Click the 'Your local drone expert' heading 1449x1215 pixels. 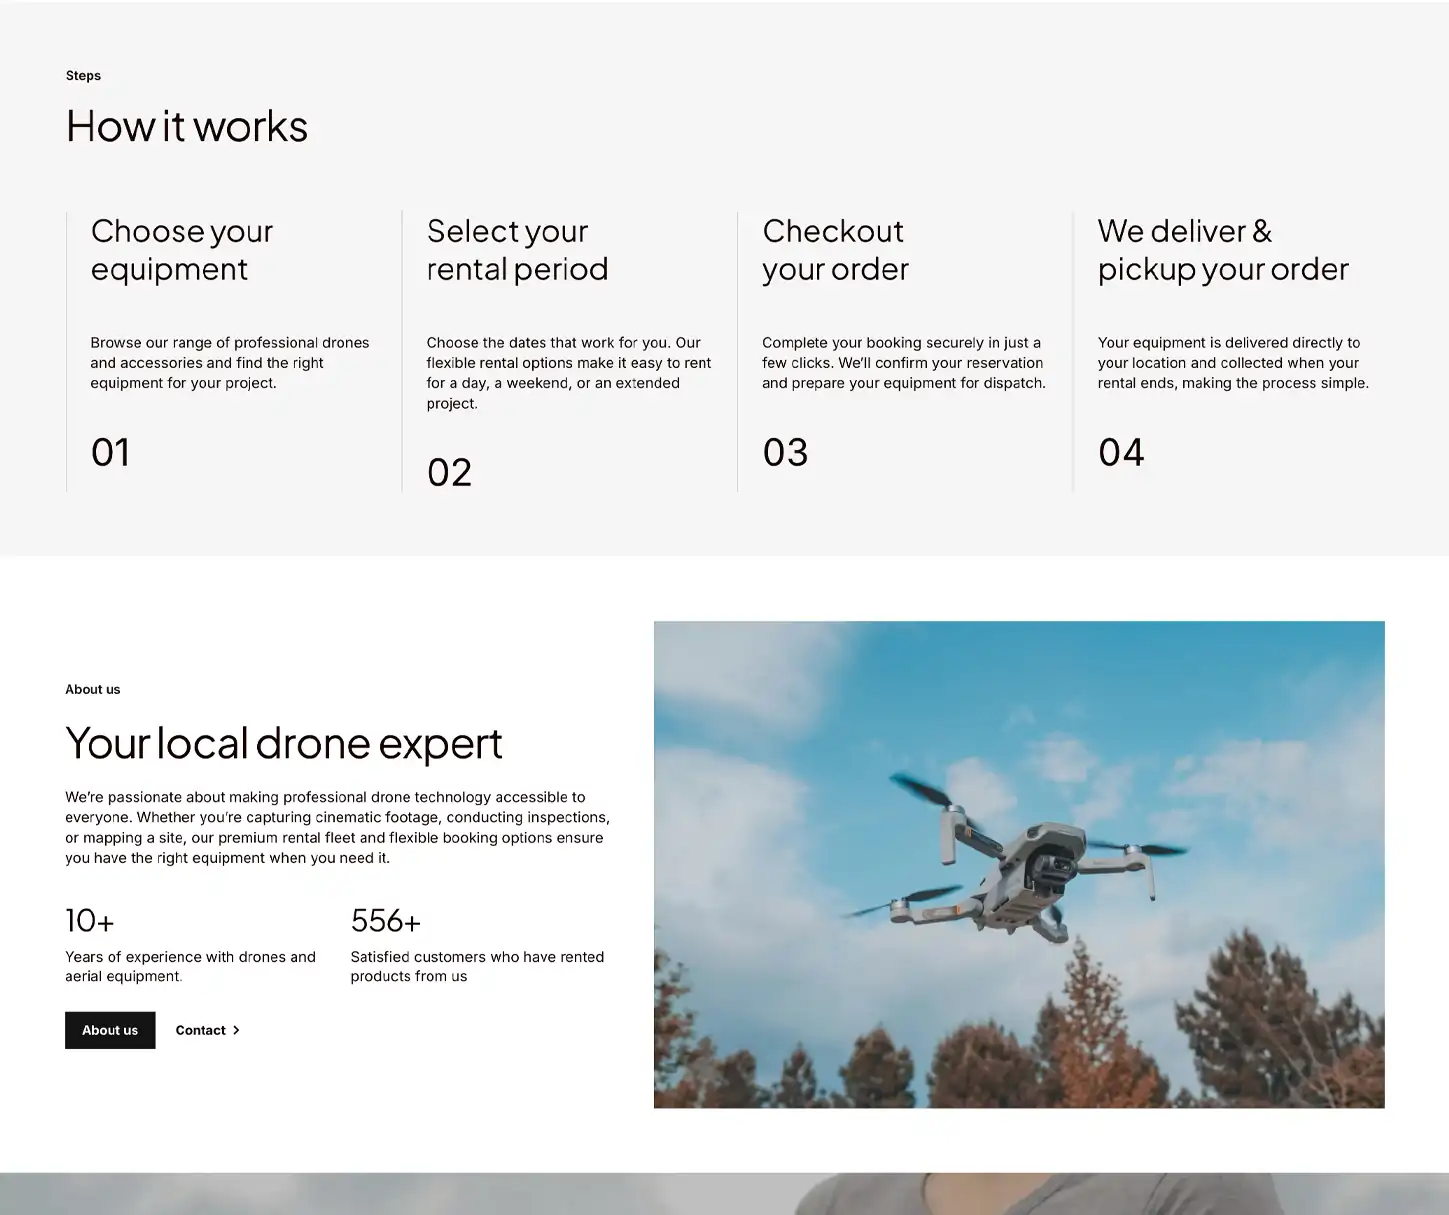284,743
